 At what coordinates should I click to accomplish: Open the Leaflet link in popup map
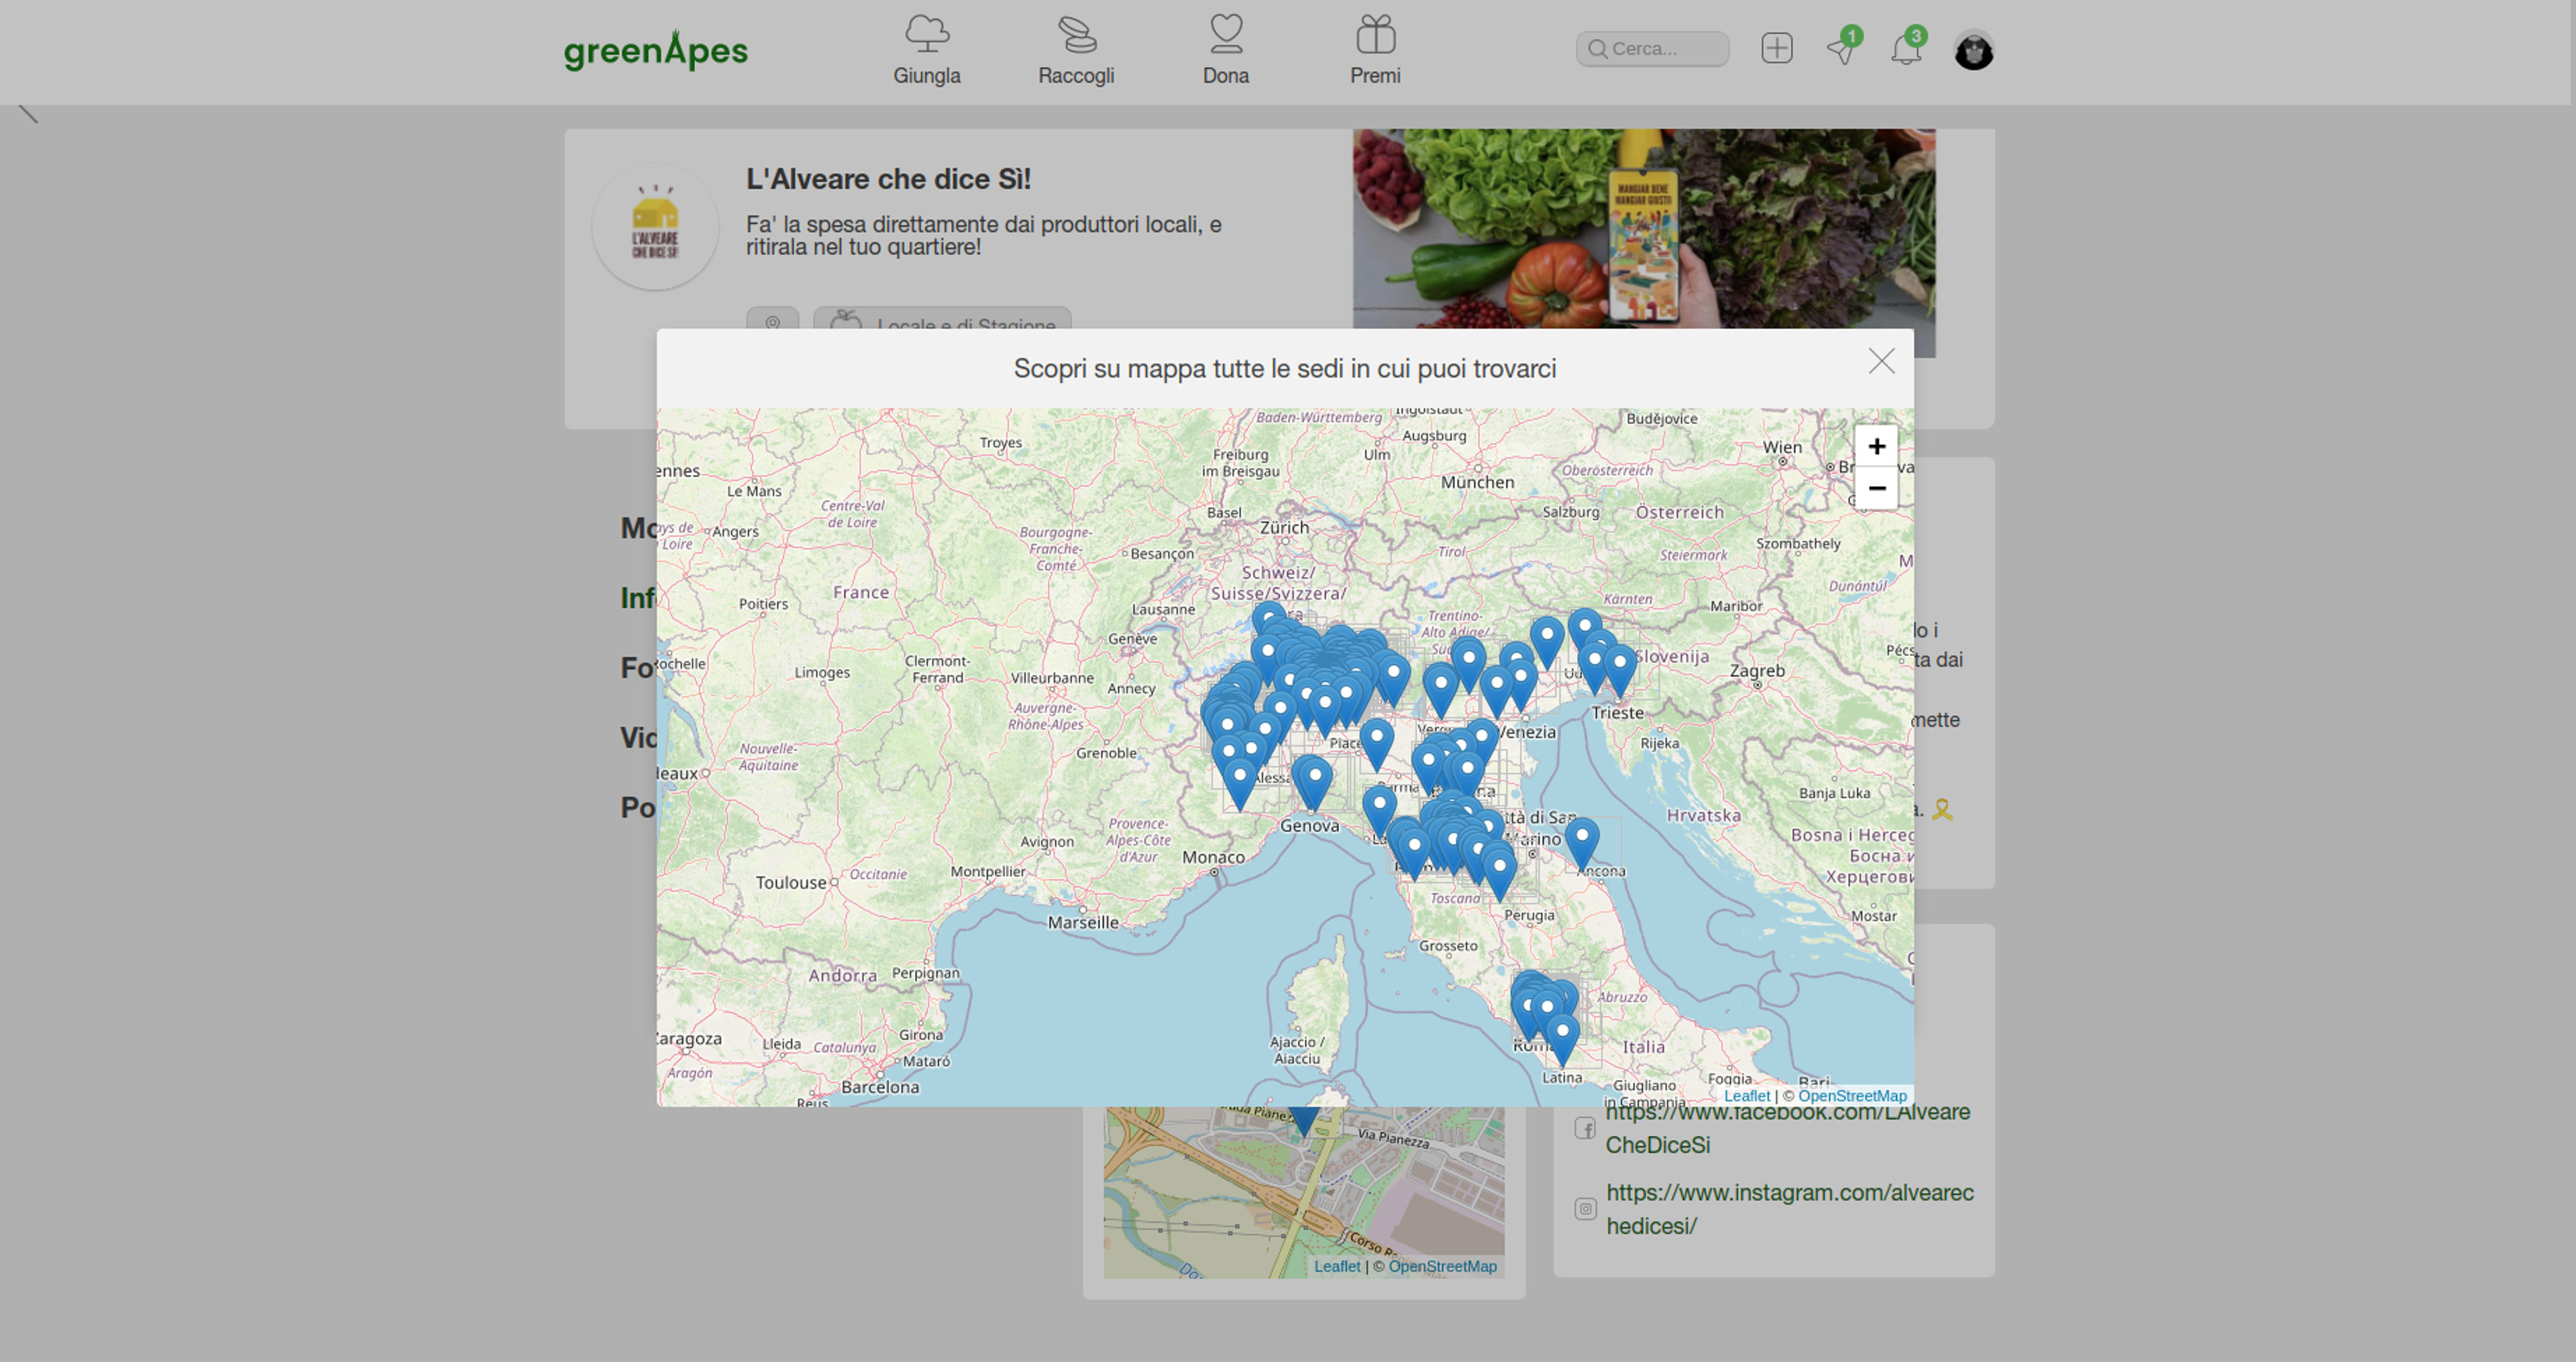[x=1746, y=1095]
